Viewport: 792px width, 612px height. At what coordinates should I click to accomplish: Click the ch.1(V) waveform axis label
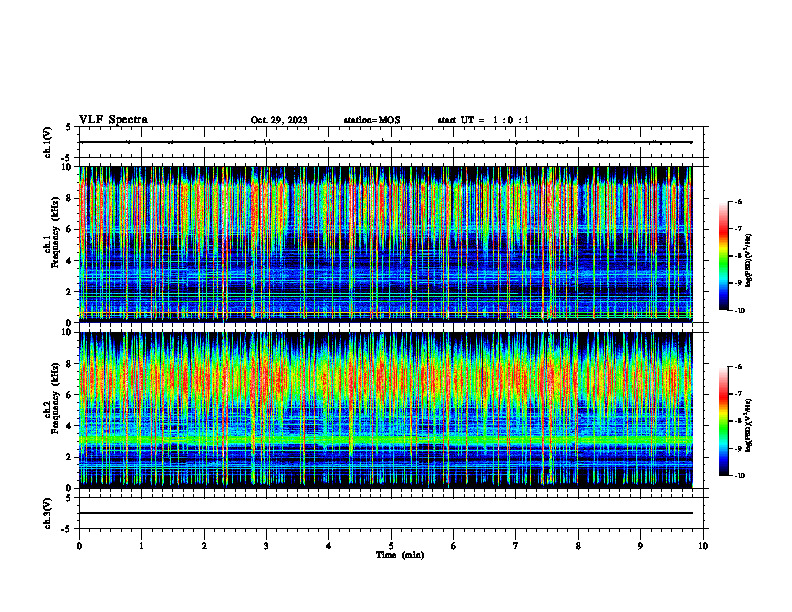coord(48,142)
